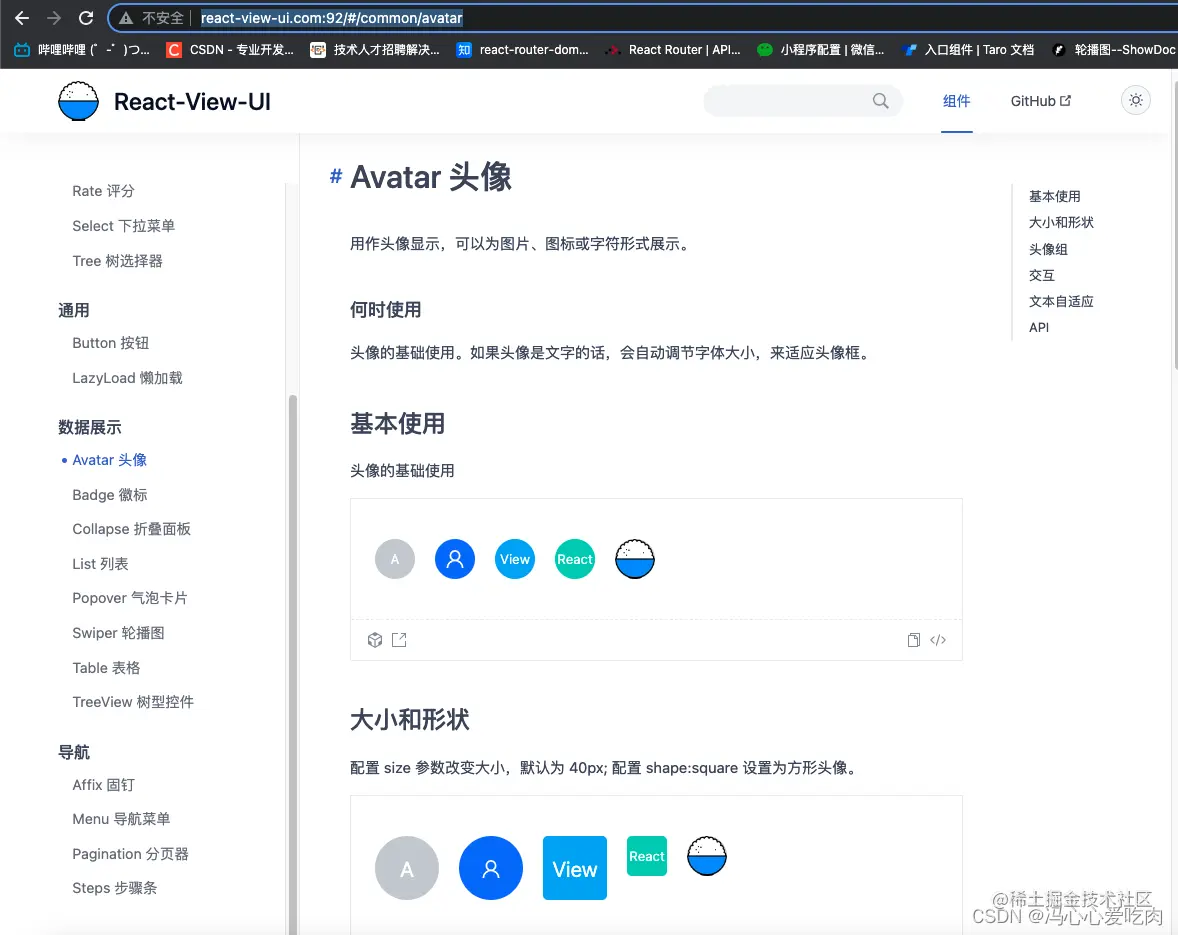Click the Swiper 轮播图 sidebar entry
1178x935 pixels.
pos(117,632)
